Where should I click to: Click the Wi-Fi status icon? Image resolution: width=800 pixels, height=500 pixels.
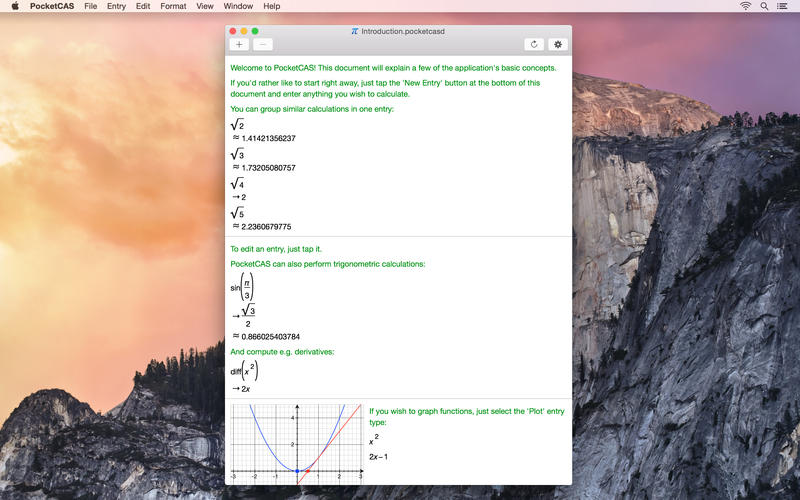point(745,6)
